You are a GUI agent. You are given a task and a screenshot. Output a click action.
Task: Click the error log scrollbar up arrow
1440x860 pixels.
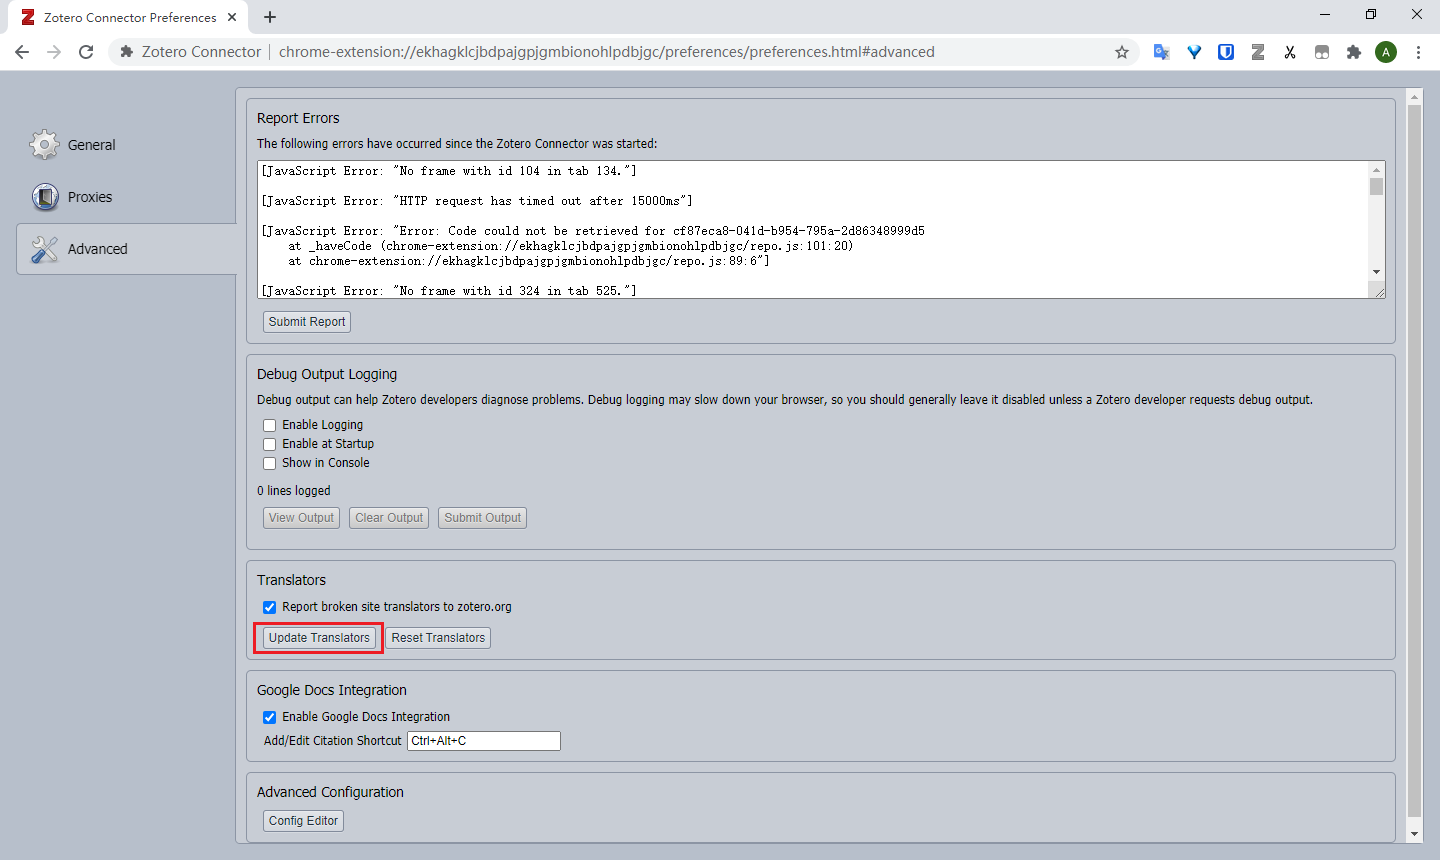[1377, 169]
